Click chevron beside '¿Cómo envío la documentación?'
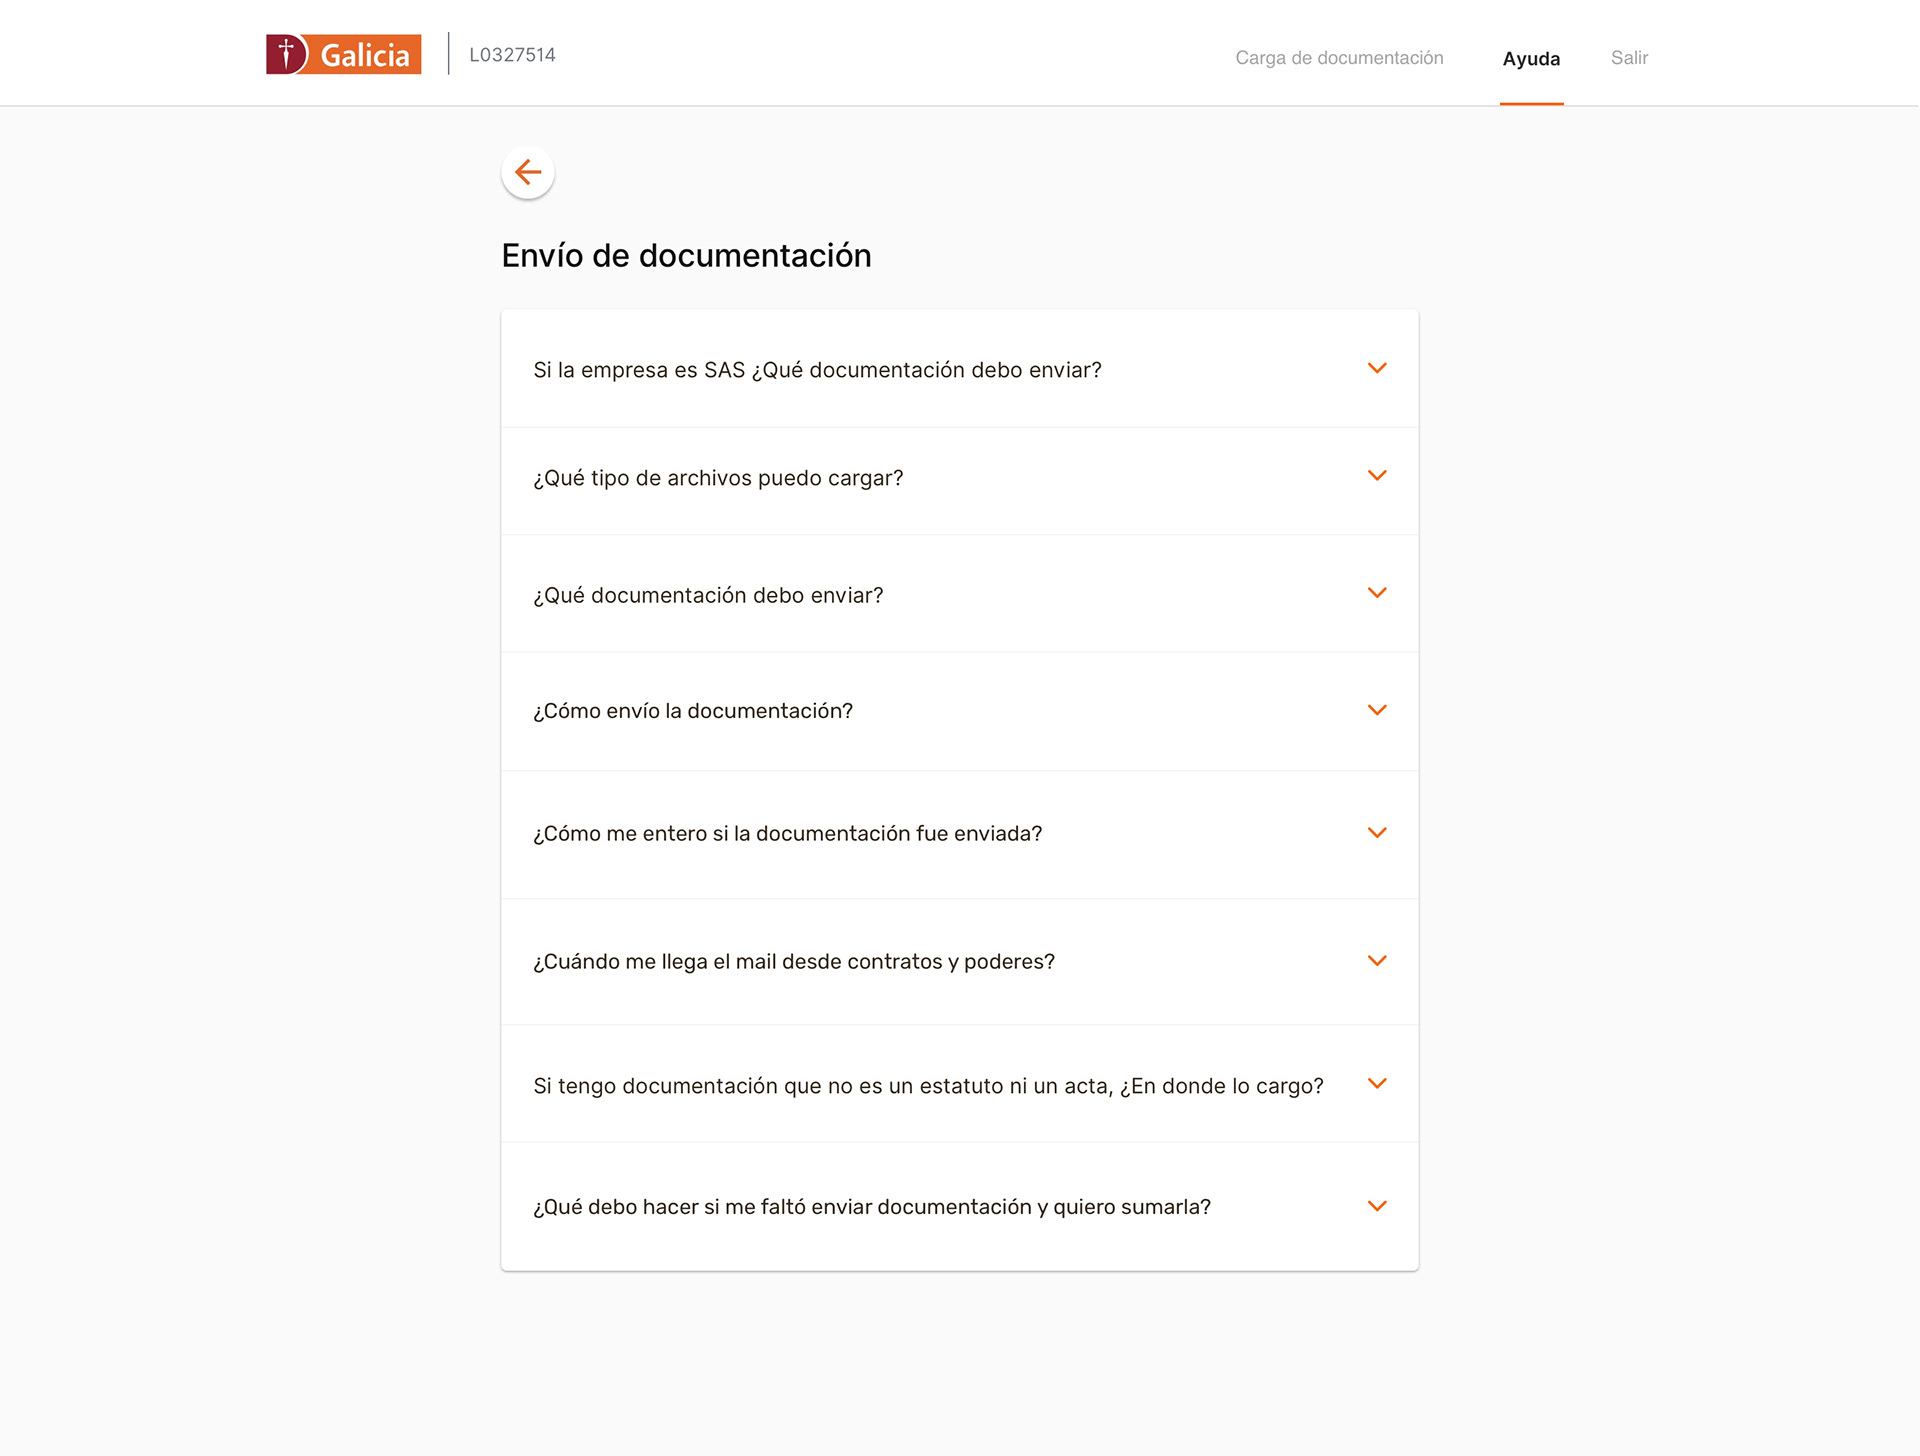The image size is (1920, 1456). pos(1377,710)
